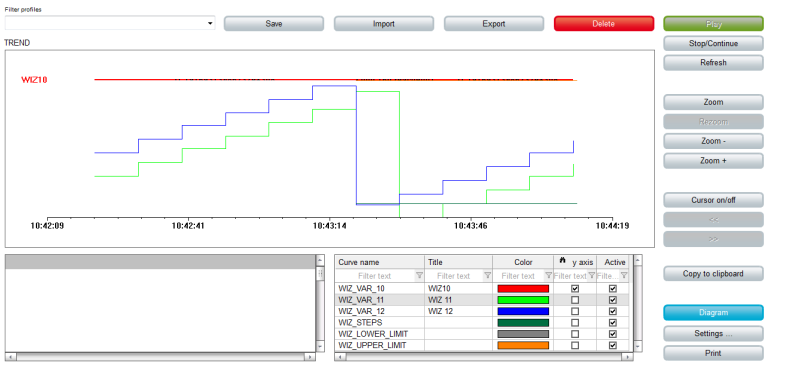
Task: Click the binoculars icon in y axis header
Action: [x=562, y=261]
